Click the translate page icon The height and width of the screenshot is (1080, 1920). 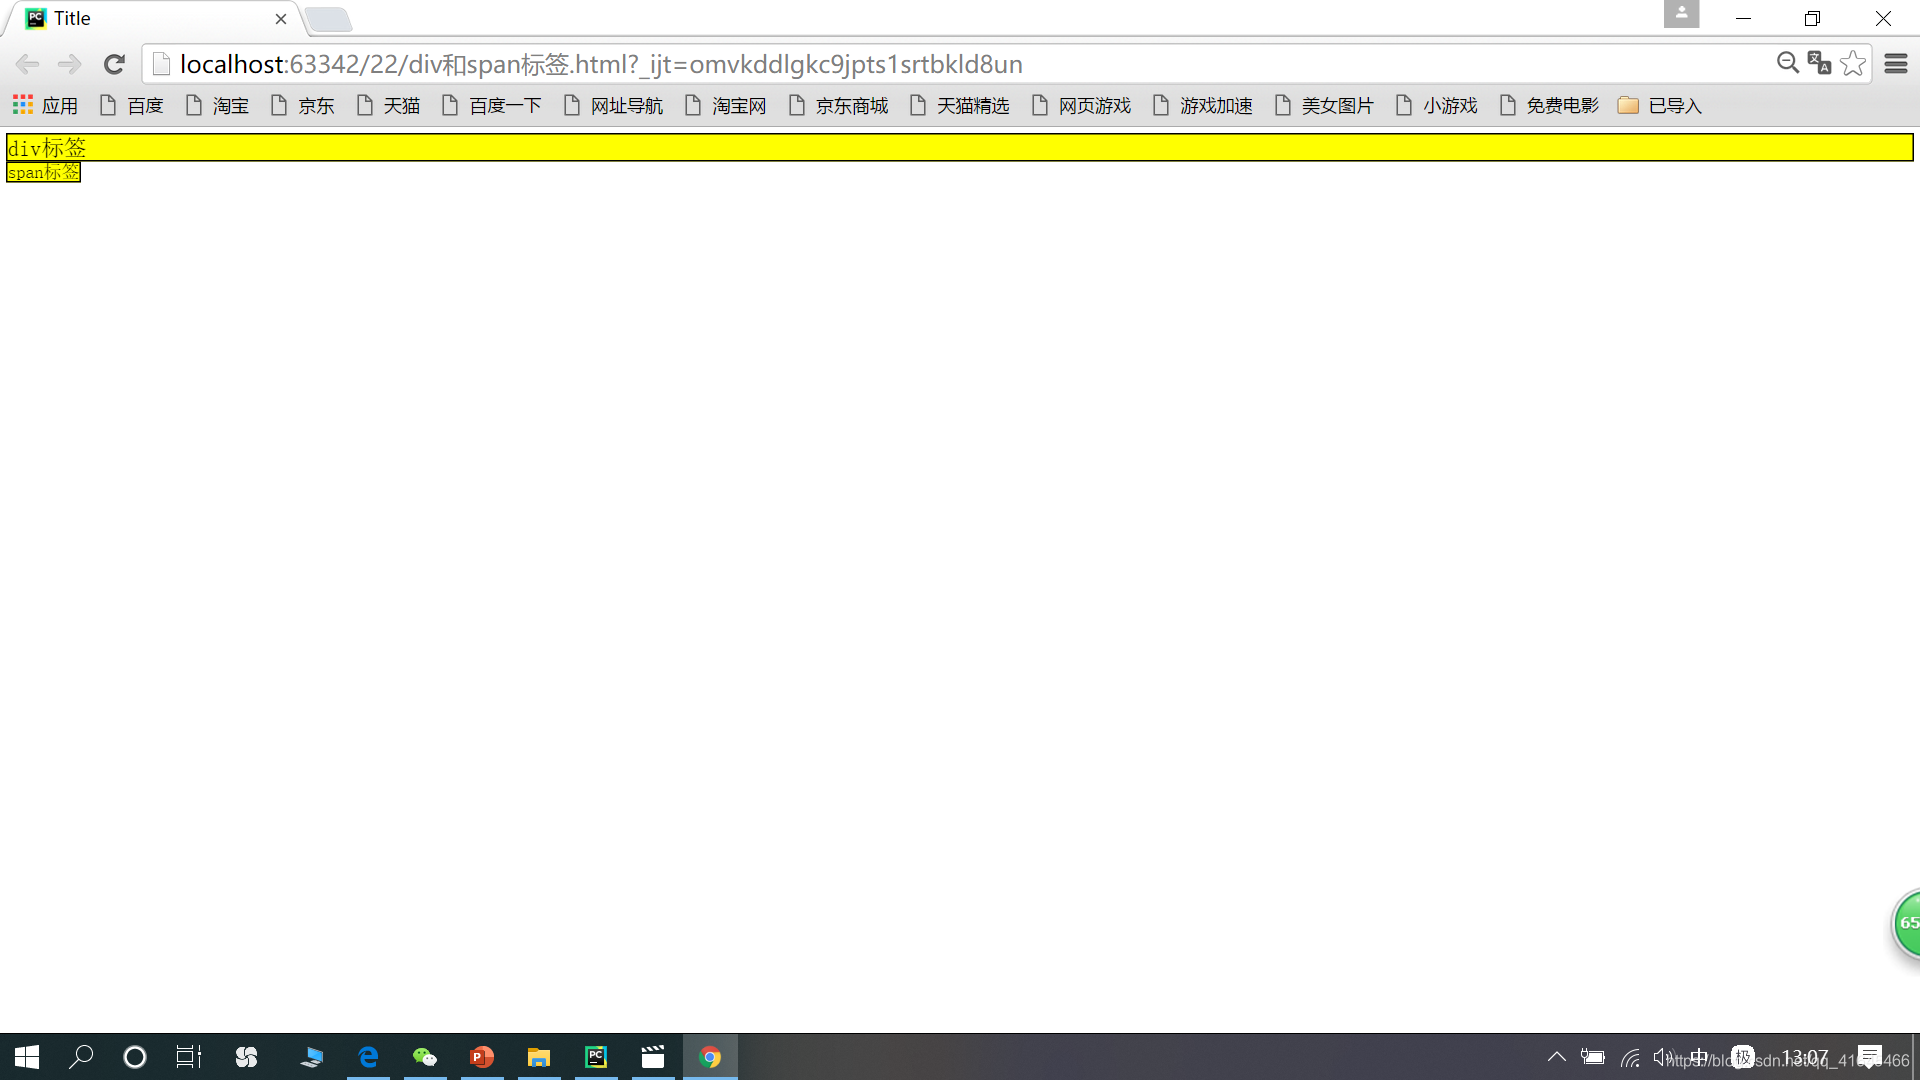click(1819, 64)
